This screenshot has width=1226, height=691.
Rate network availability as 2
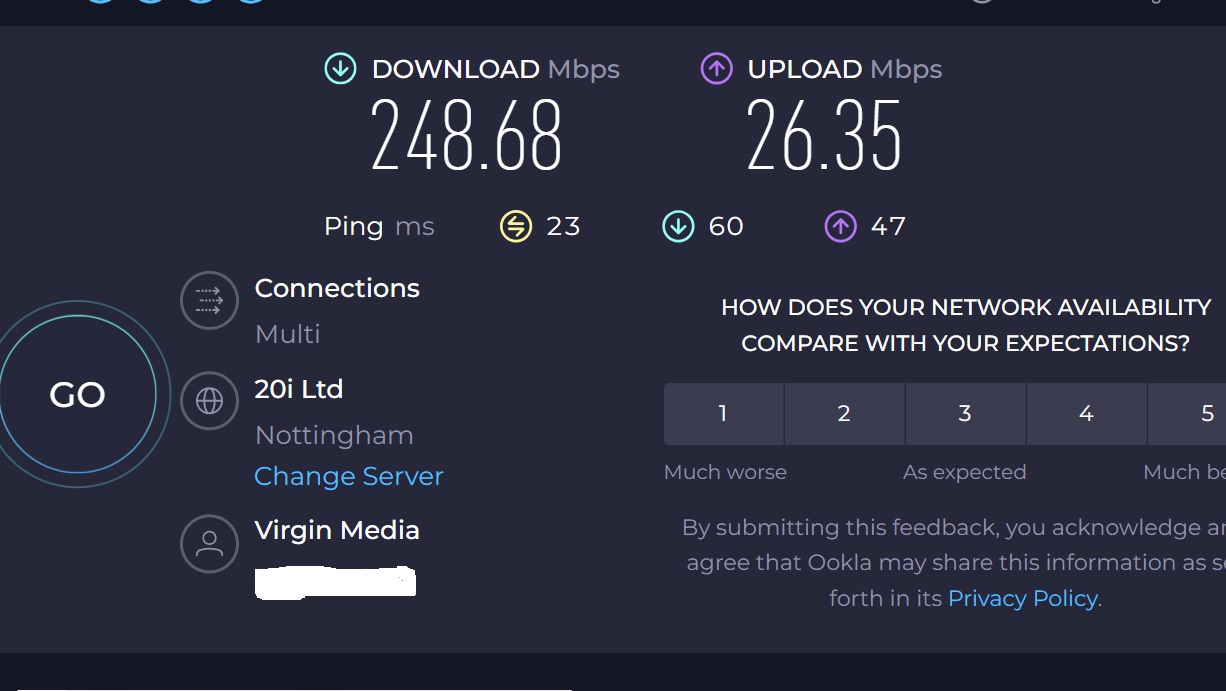pos(844,414)
